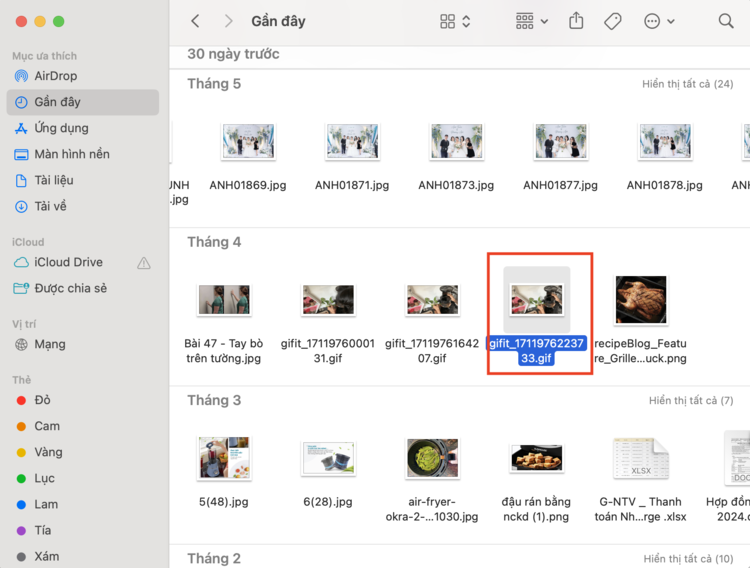
Task: Click the Share toolbar icon
Action: [576, 21]
